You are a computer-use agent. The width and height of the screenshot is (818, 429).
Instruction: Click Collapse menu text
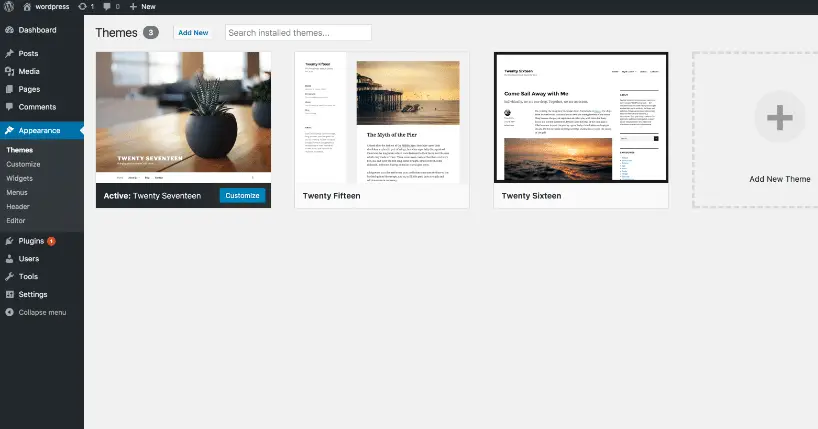click(42, 312)
